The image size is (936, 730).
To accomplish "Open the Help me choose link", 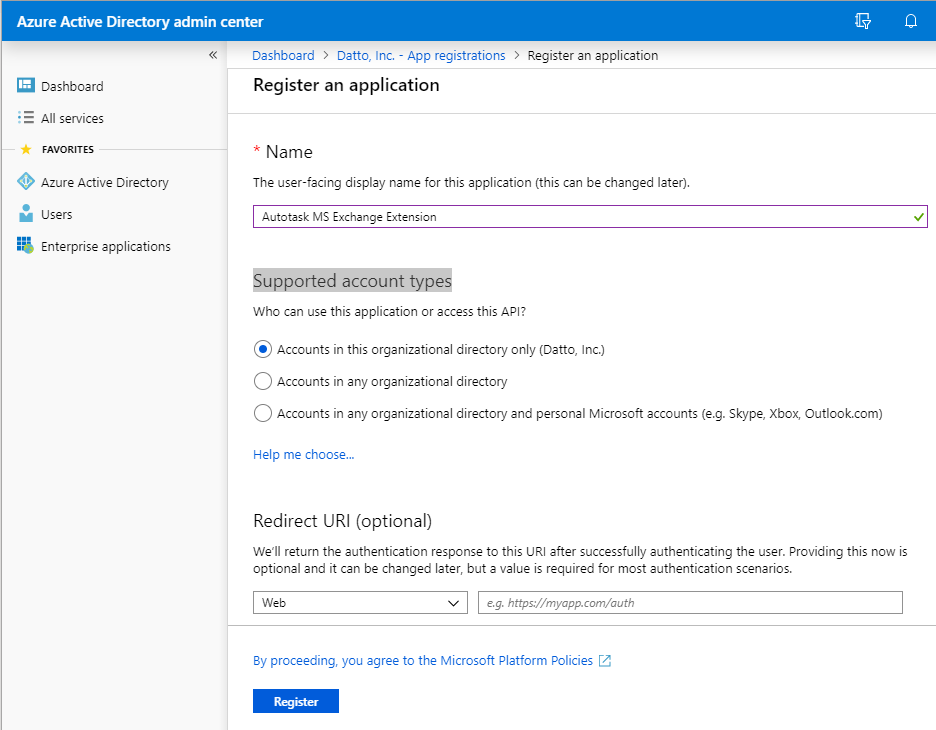I will click(x=303, y=455).
